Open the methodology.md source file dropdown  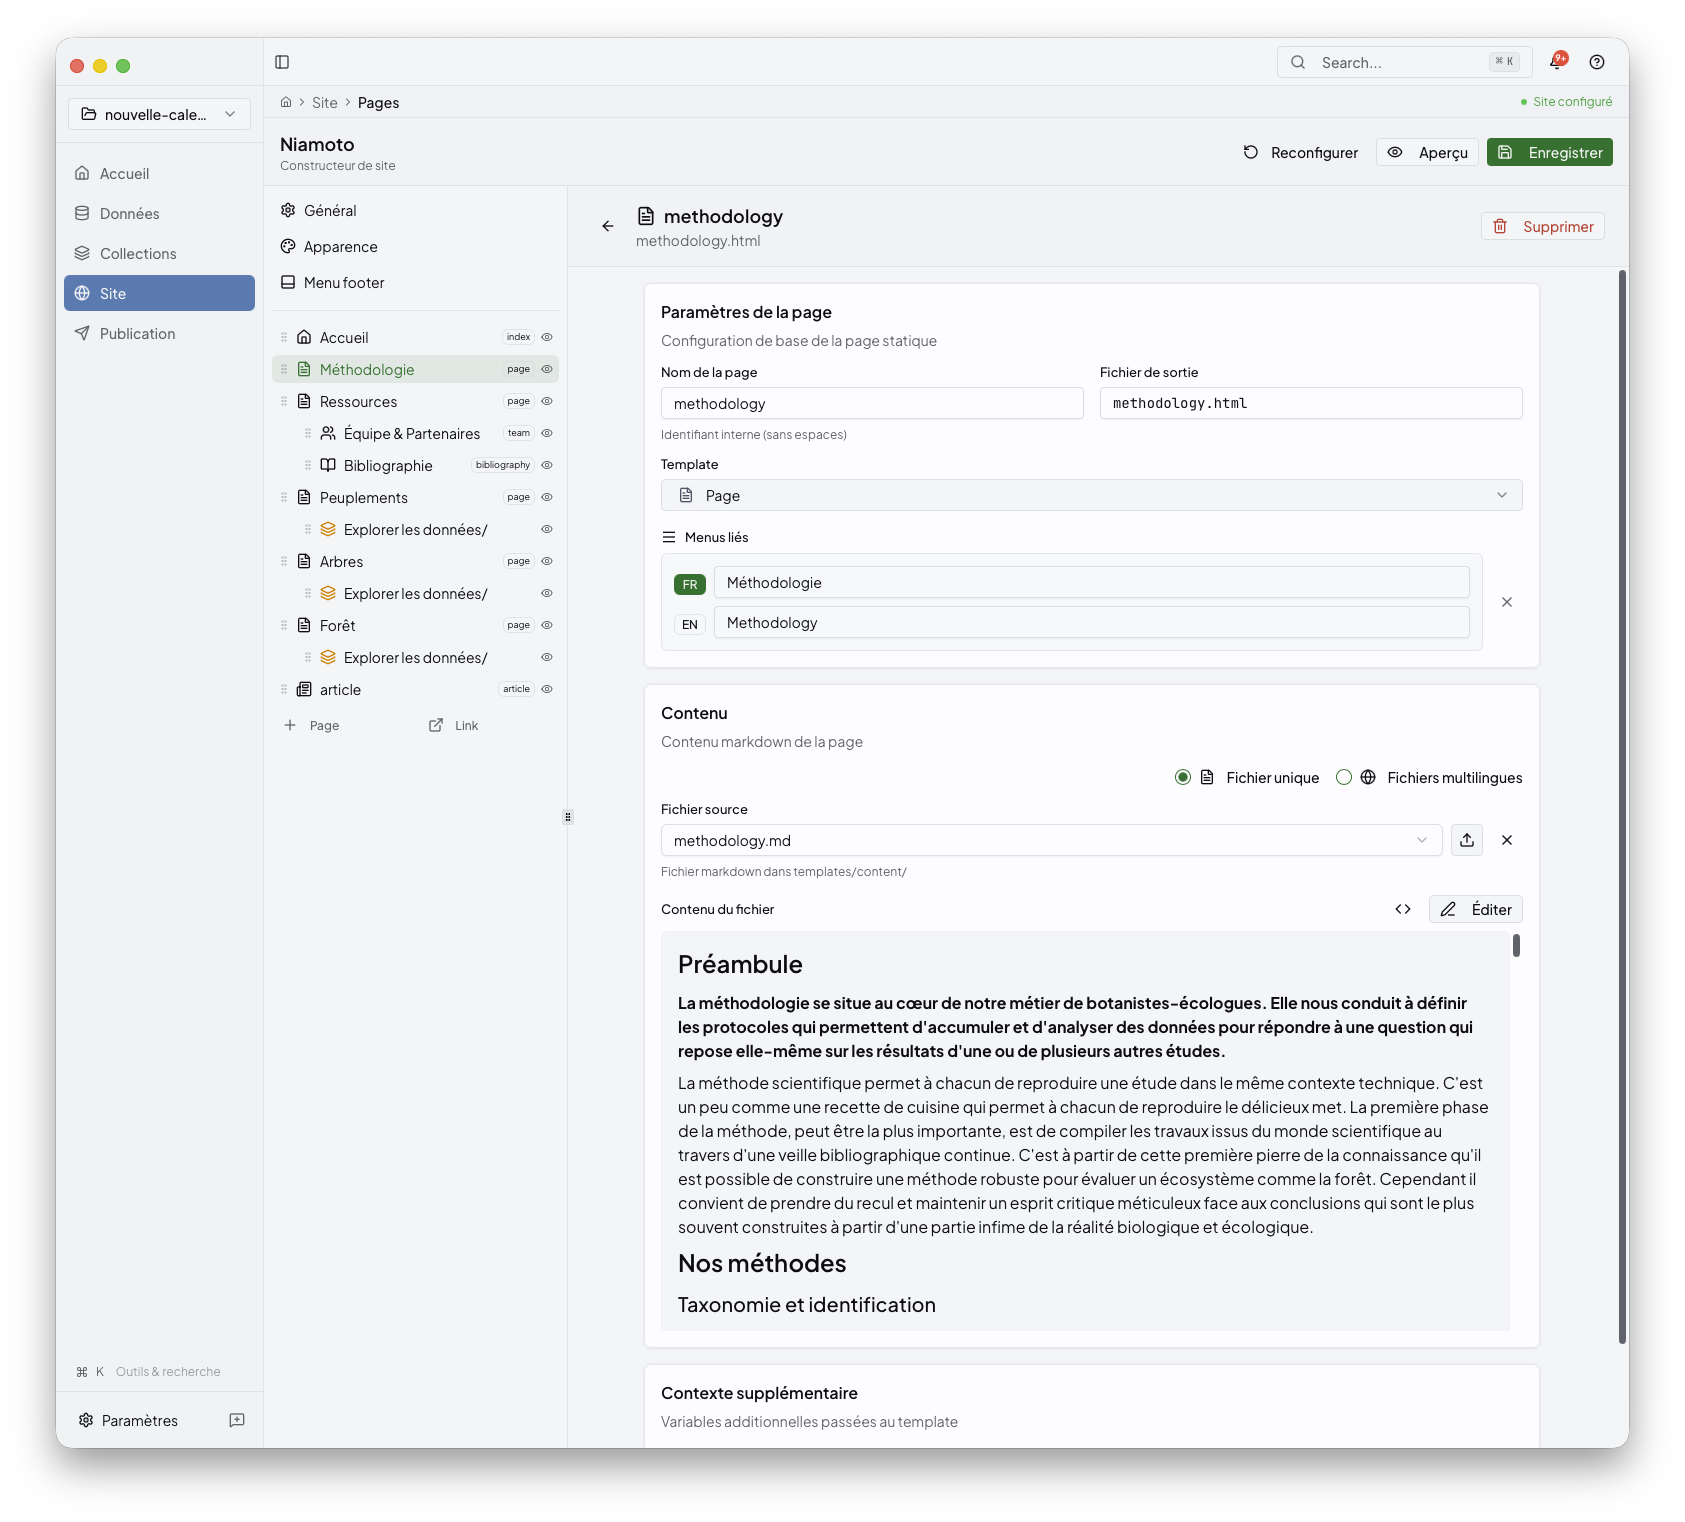(1420, 840)
